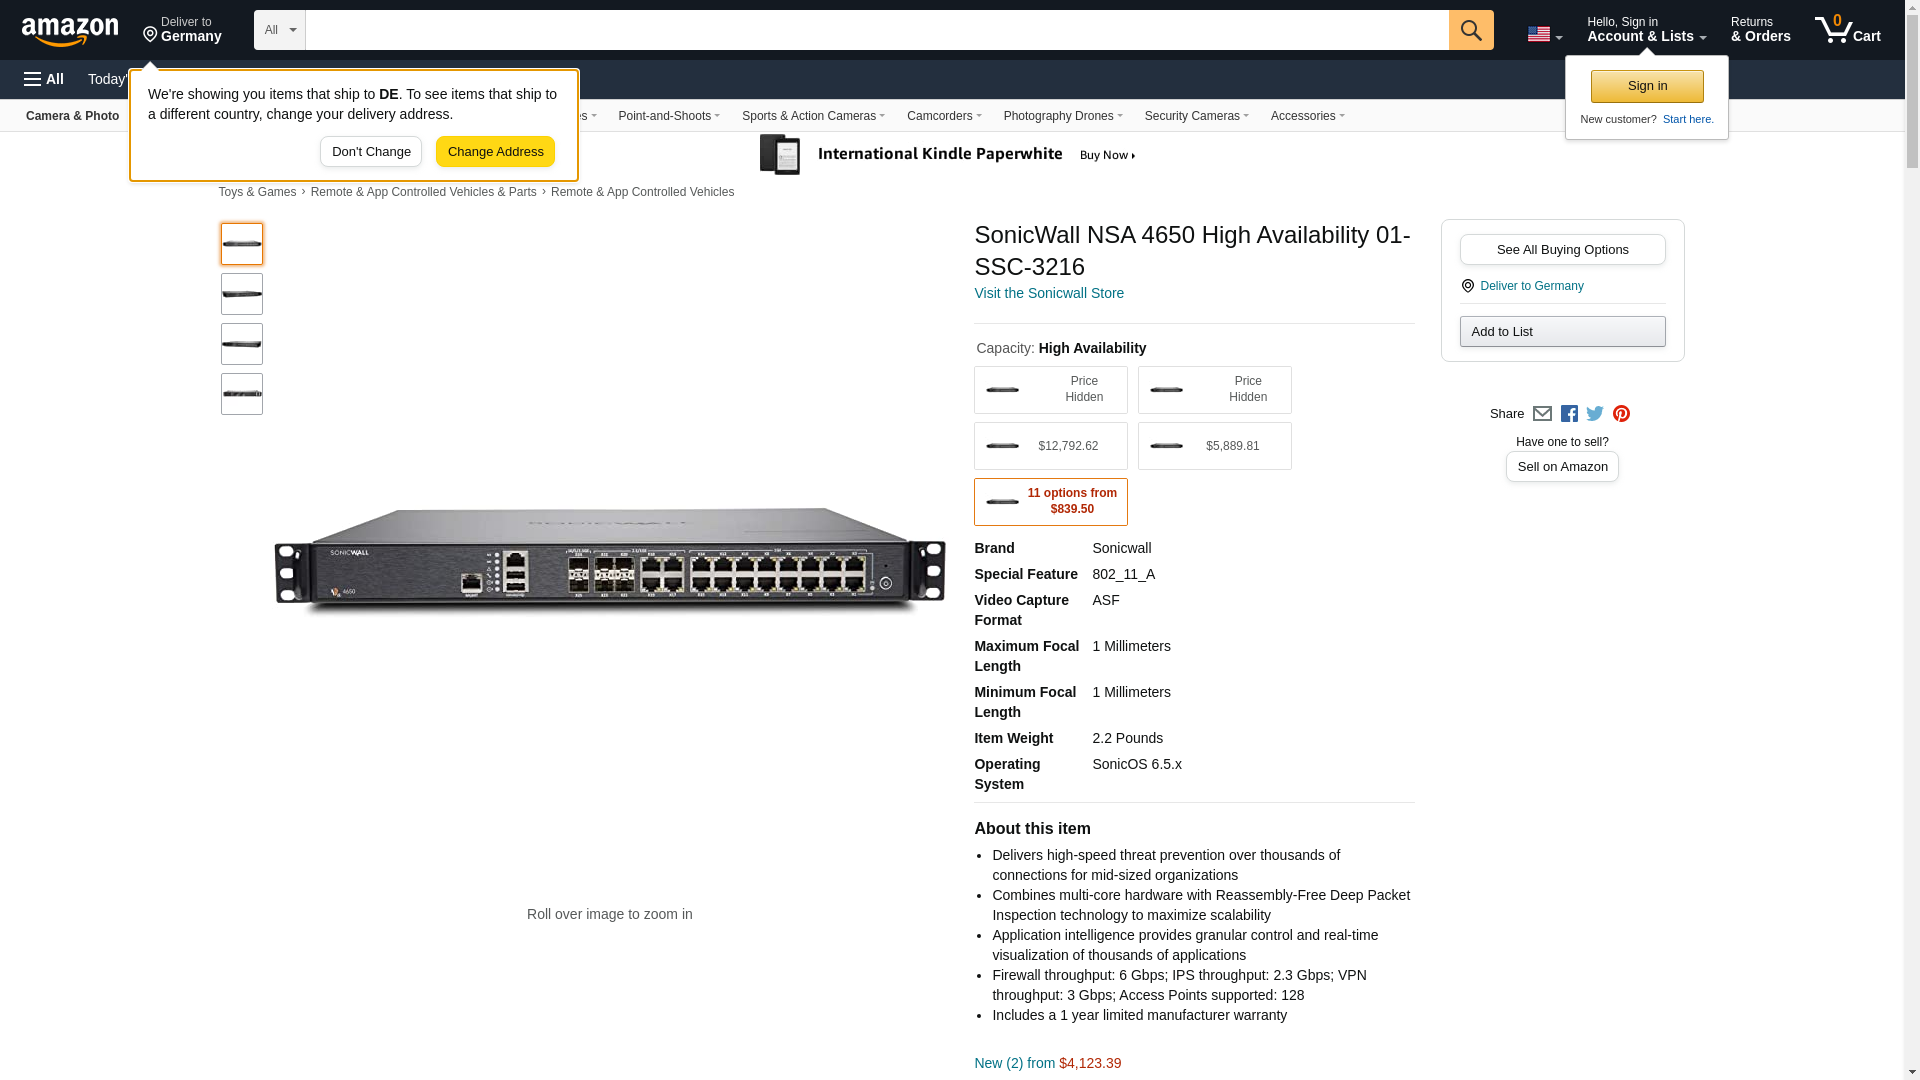This screenshot has width=1920, height=1080.
Task: Select the second product thumbnail image
Action: point(242,294)
